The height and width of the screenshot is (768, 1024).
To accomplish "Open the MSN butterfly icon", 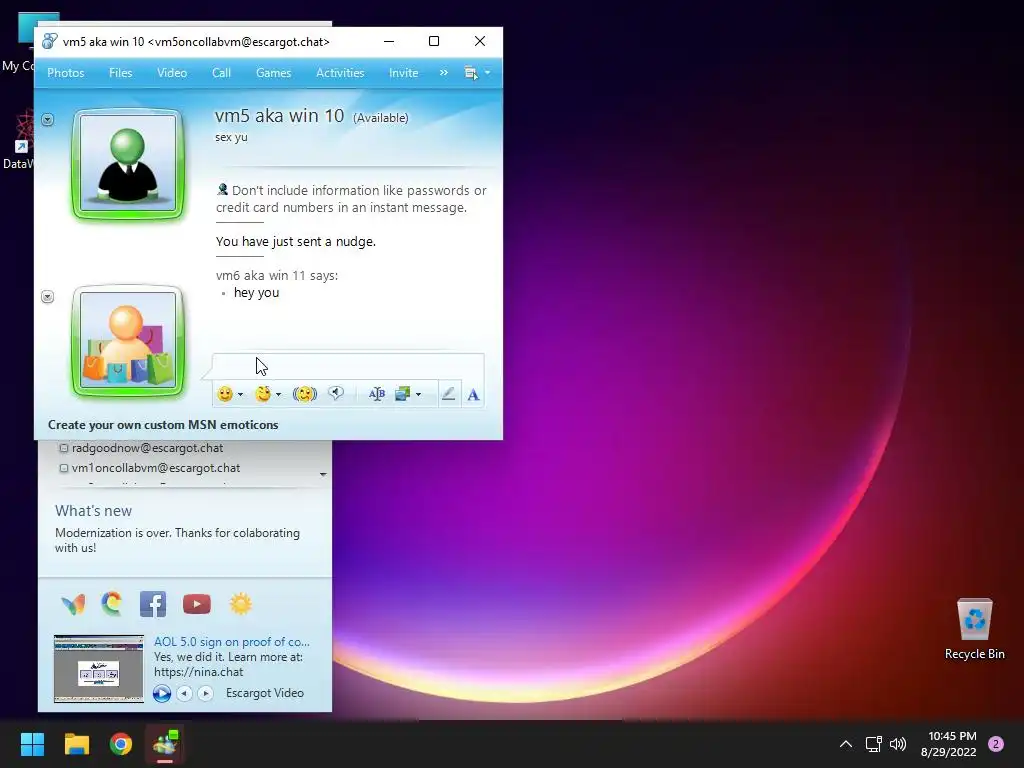I will pyautogui.click(x=73, y=604).
